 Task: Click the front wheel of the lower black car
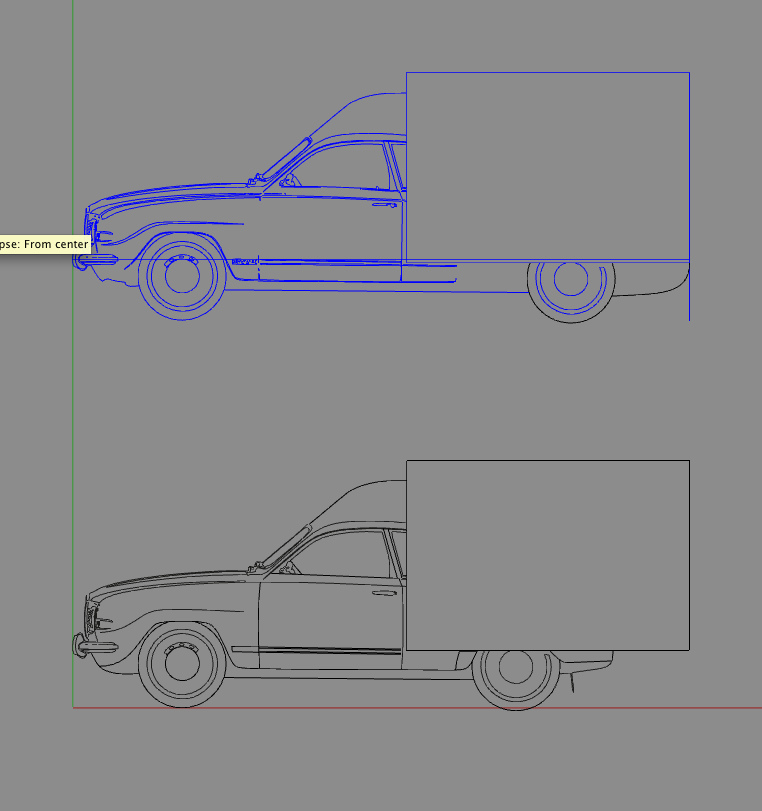[182, 665]
